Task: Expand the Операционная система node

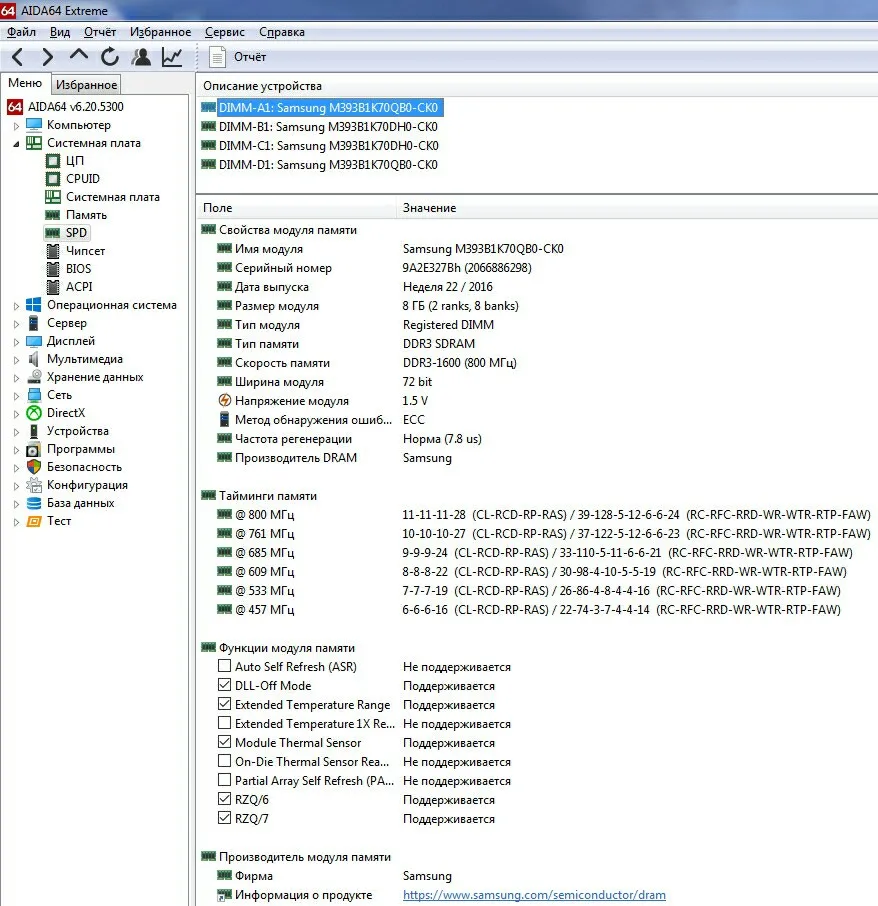Action: coord(16,306)
